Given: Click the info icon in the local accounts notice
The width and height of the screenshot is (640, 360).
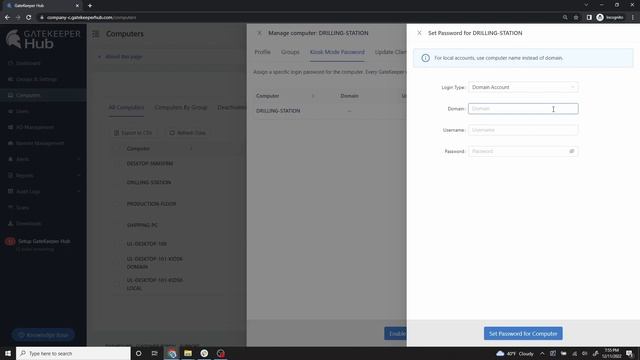Looking at the screenshot, I should (425, 58).
